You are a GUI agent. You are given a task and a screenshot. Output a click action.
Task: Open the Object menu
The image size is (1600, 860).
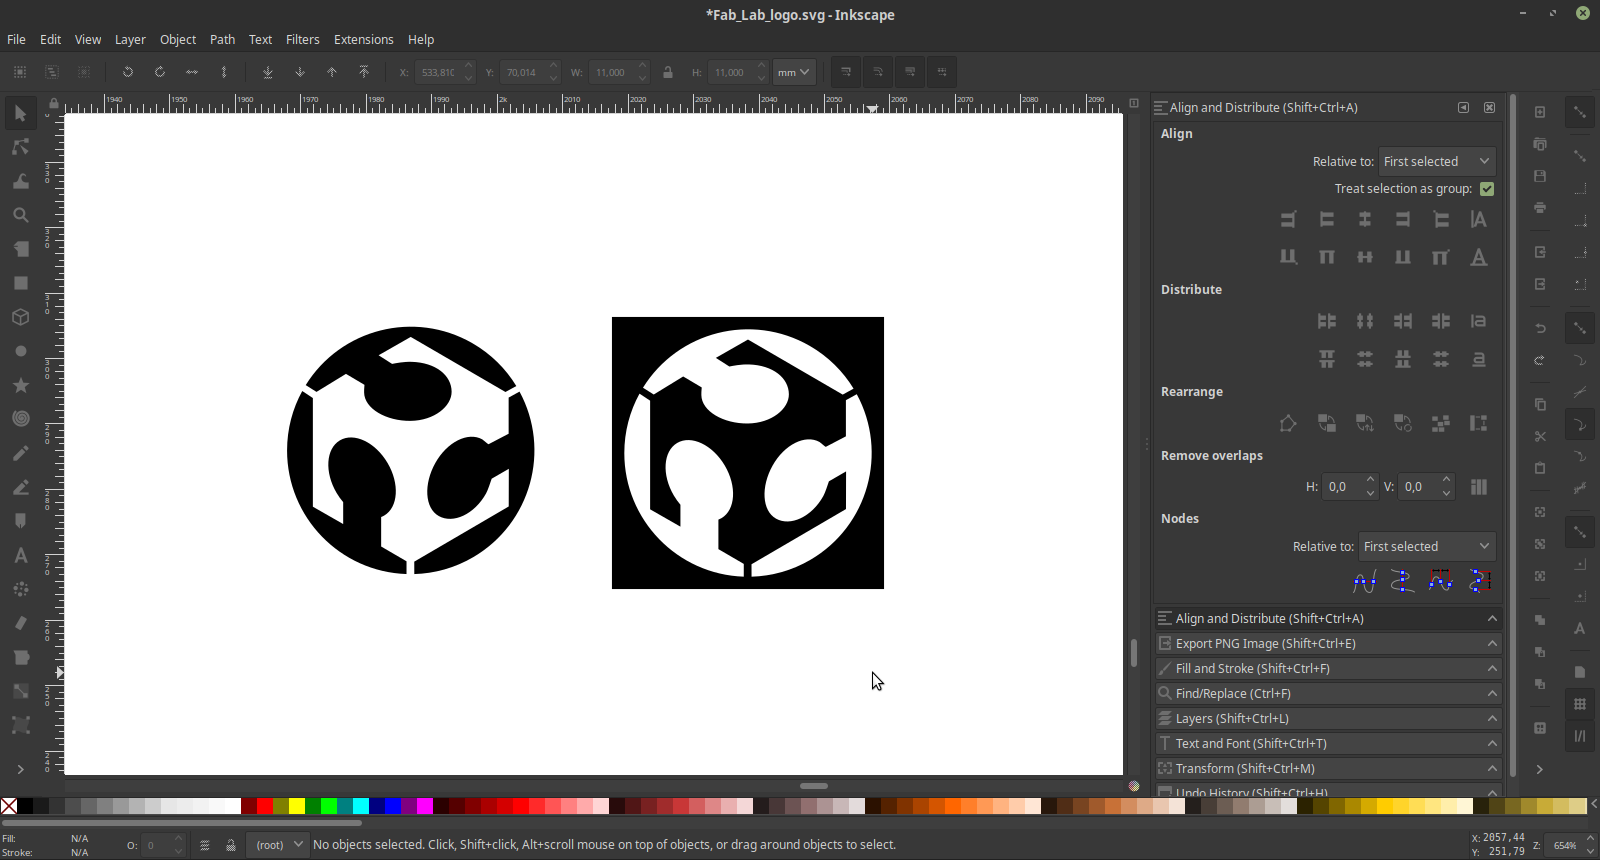click(178, 39)
